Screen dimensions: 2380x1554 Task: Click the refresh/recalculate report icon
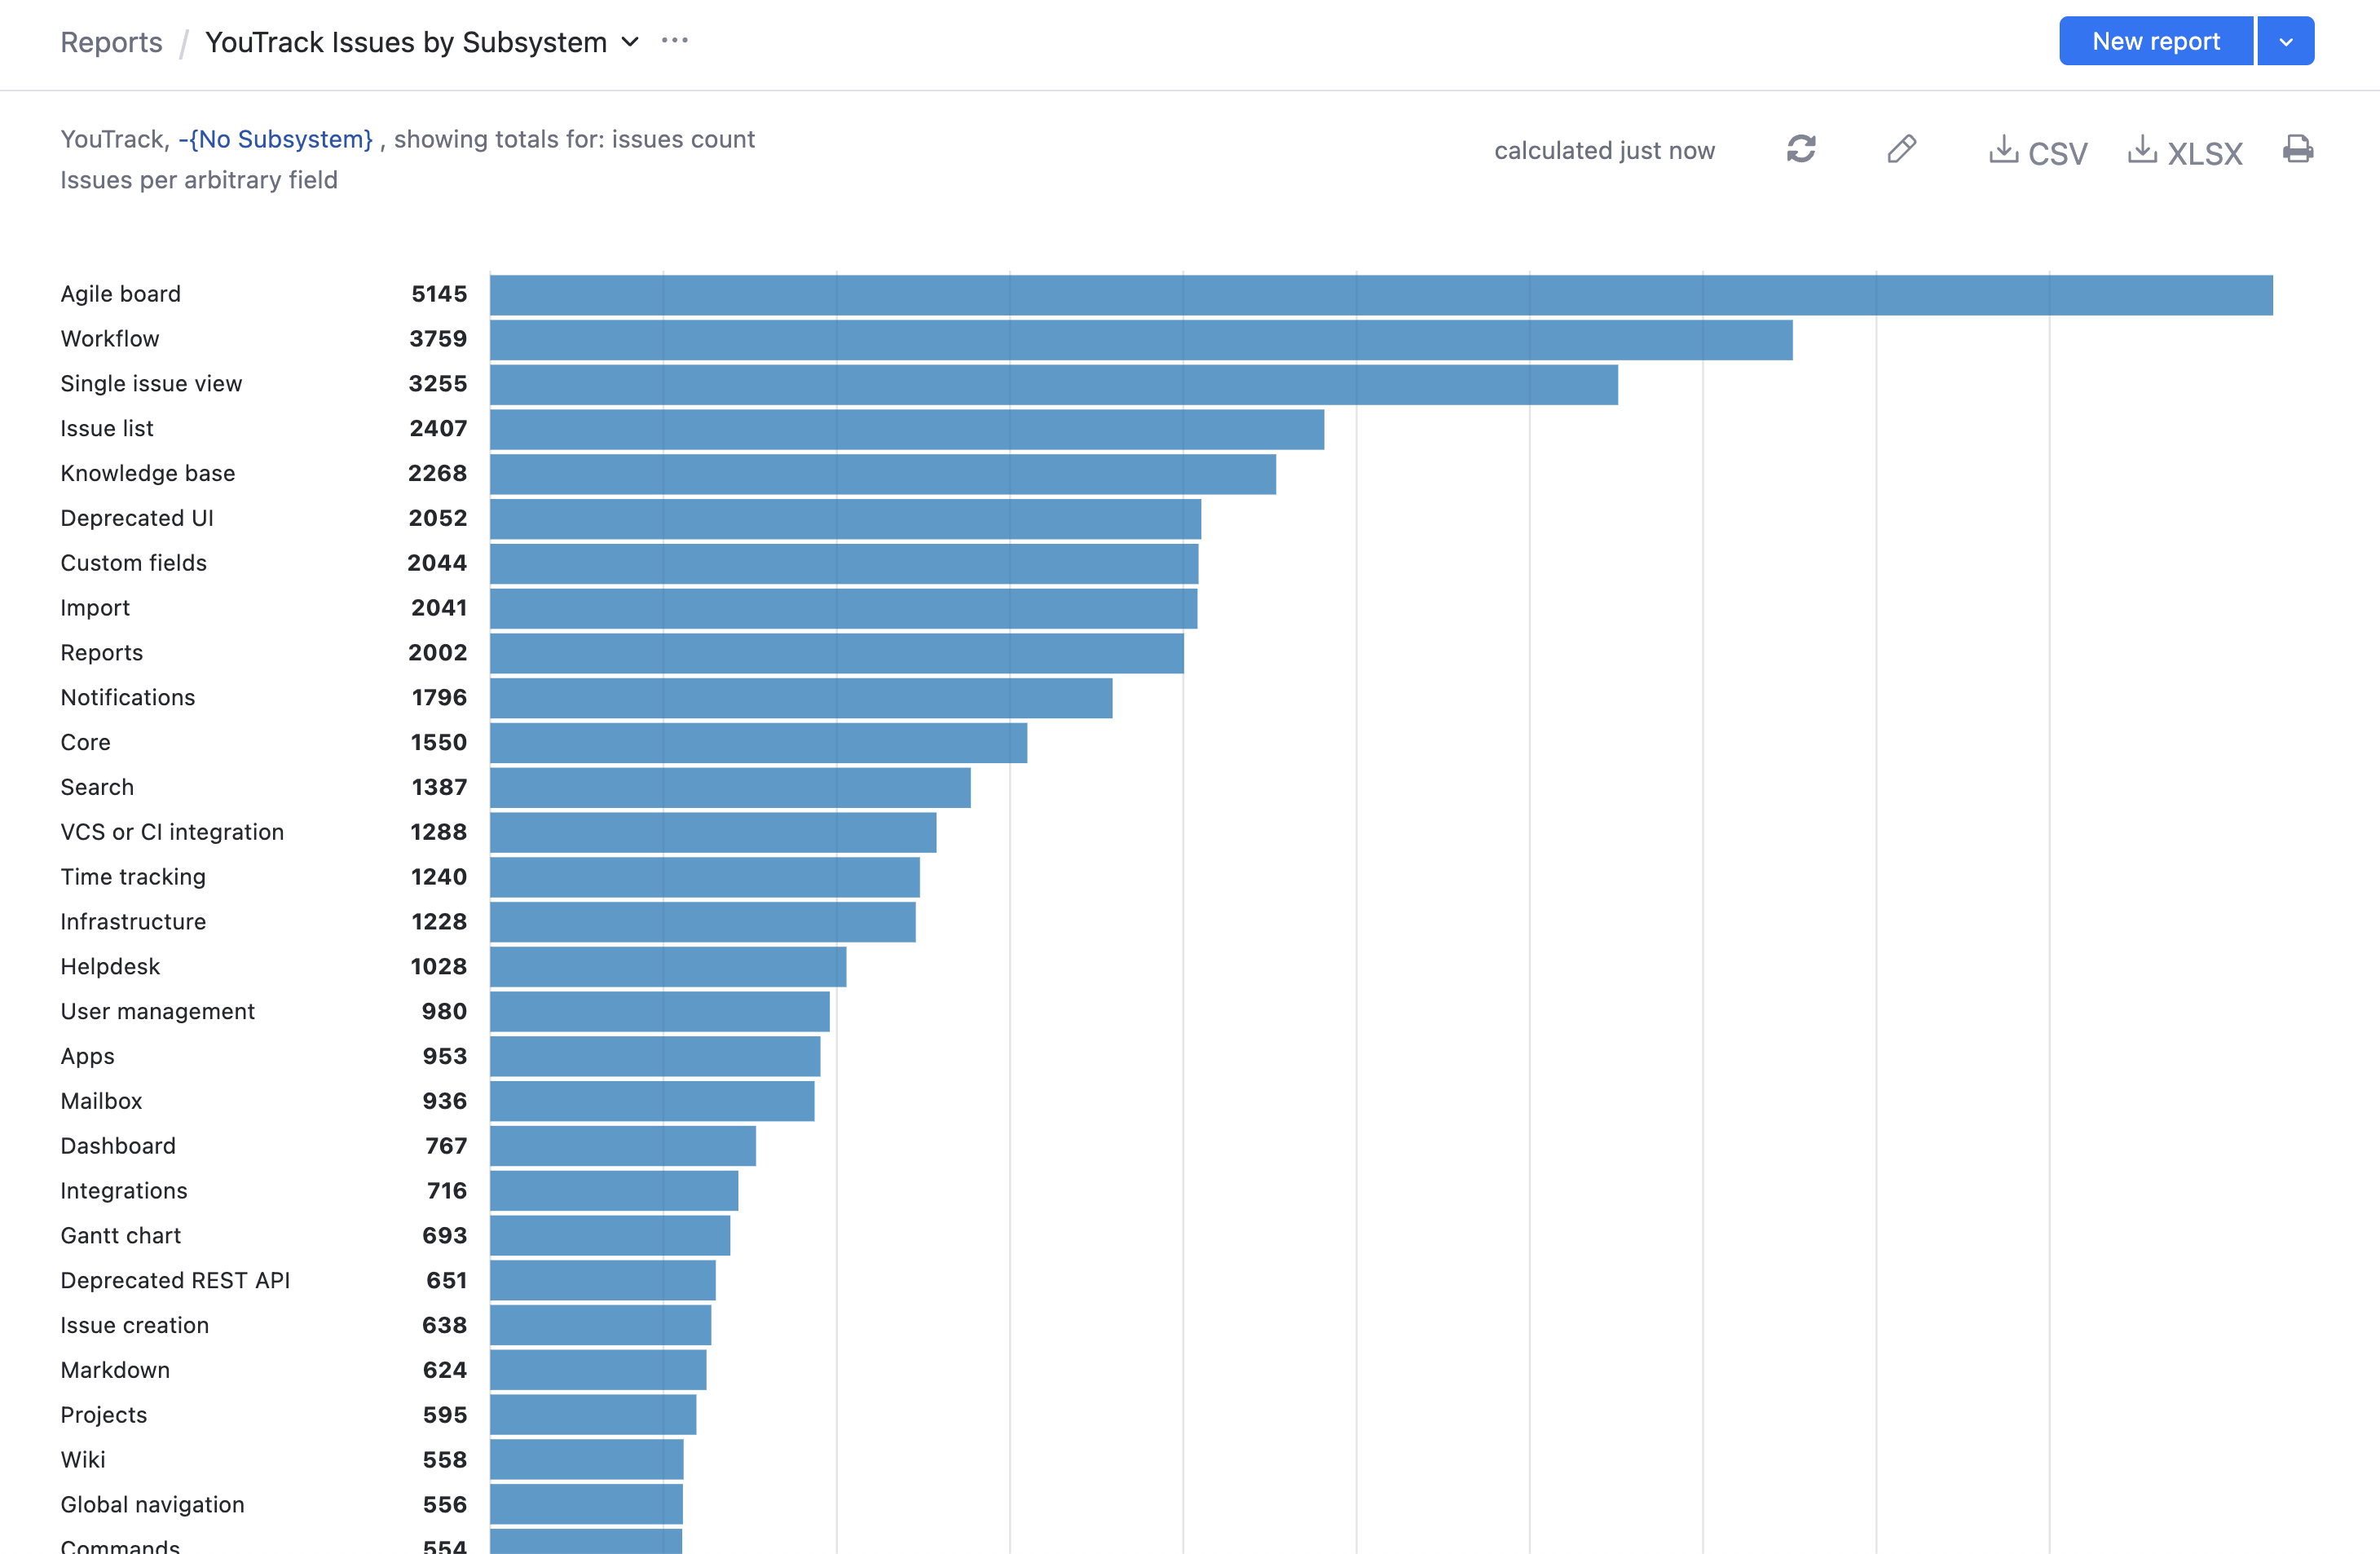[x=1802, y=149]
